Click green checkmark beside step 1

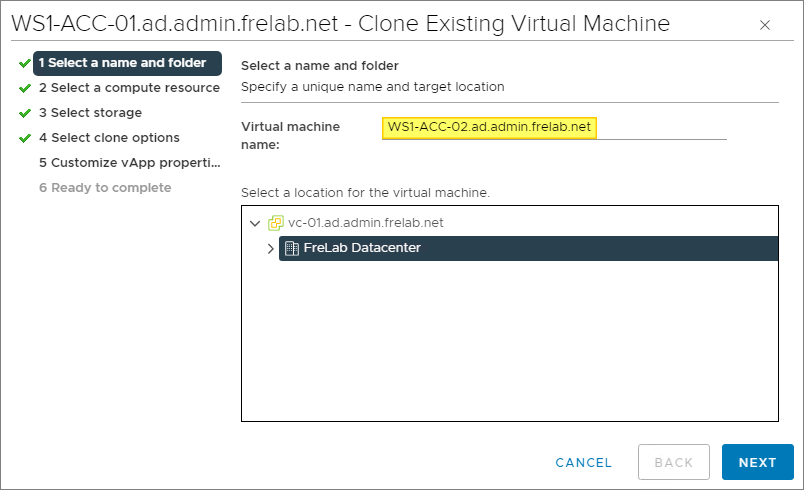24,63
